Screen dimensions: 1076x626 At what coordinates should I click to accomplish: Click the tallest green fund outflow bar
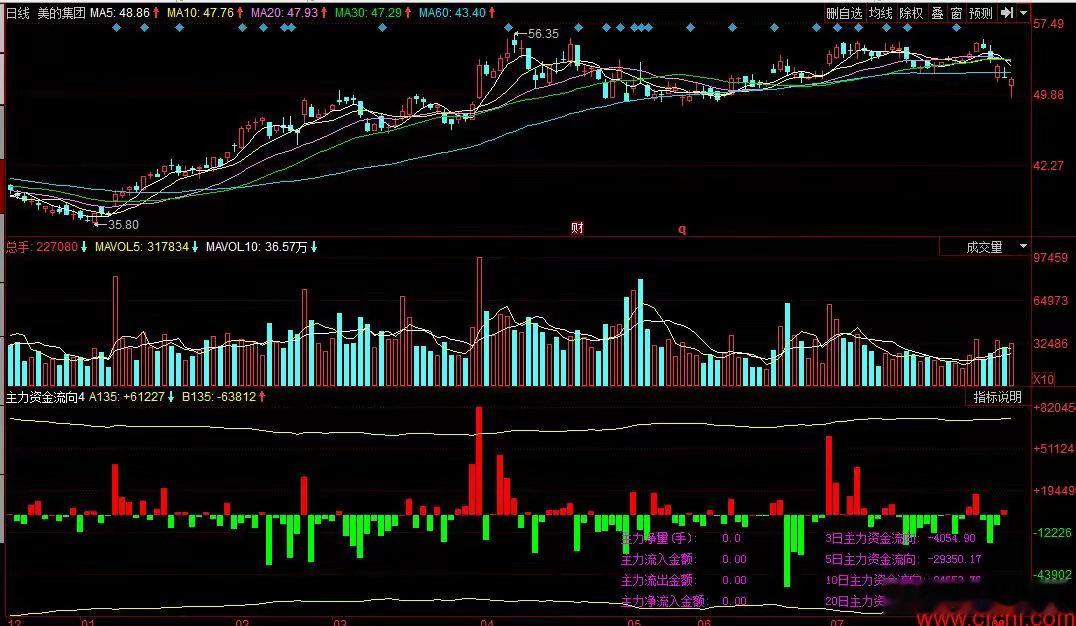tap(787, 550)
